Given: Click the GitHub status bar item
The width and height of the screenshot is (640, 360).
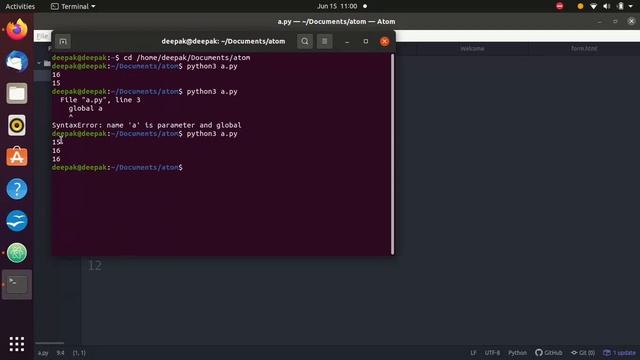Looking at the screenshot, I should (549, 353).
